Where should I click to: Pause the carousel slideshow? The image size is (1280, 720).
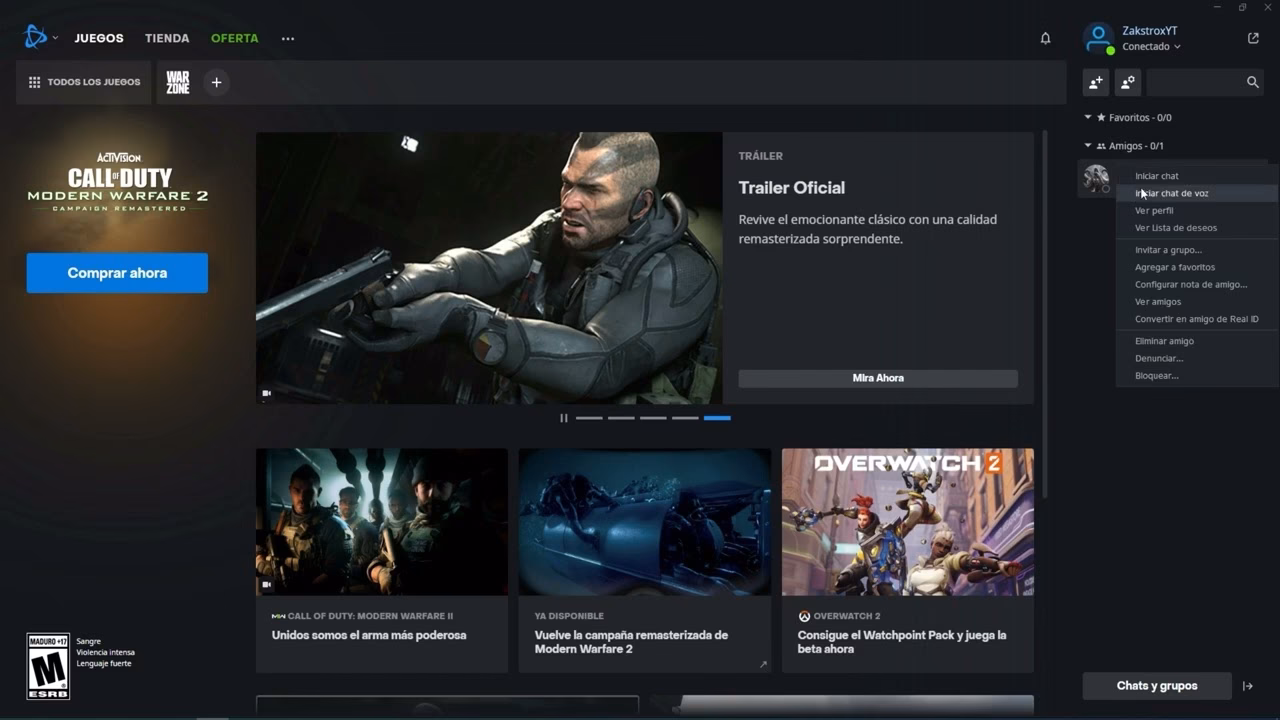tap(564, 418)
